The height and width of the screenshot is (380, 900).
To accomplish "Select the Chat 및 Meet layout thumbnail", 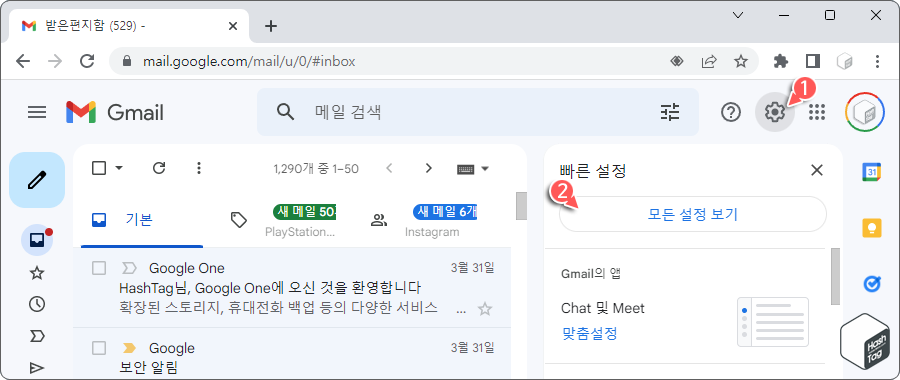I will [773, 322].
